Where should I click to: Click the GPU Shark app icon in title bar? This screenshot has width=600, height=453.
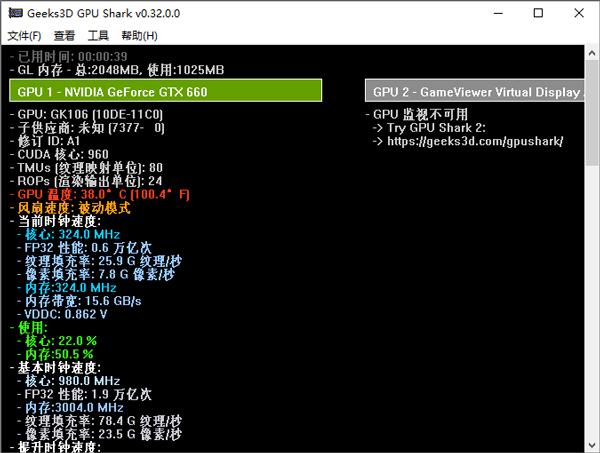[16, 13]
